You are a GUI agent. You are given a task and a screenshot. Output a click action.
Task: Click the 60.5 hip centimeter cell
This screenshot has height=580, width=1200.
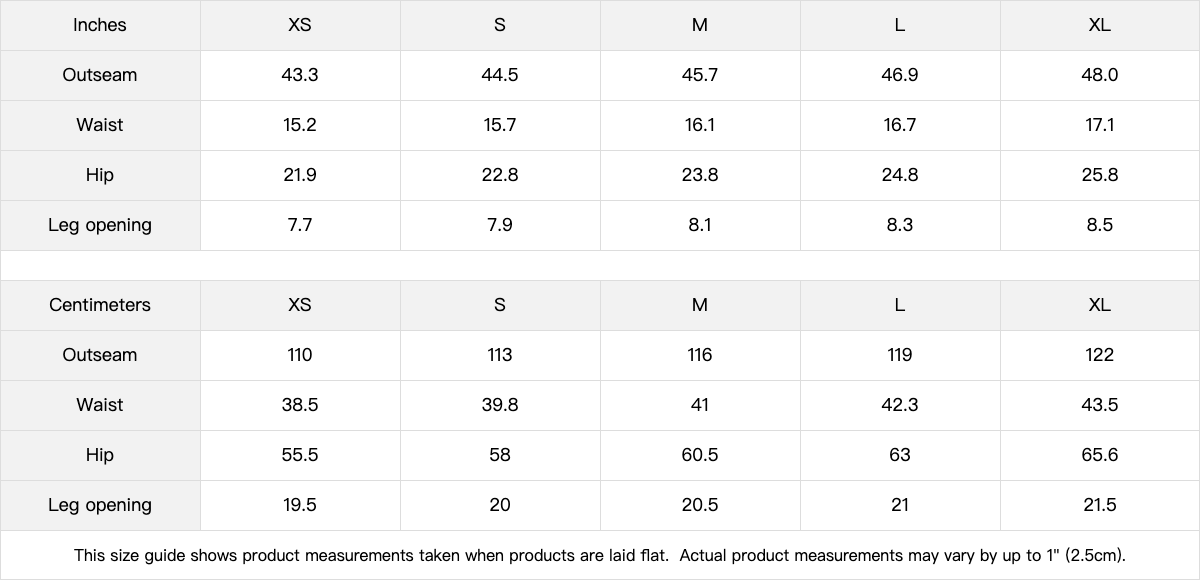click(x=700, y=455)
